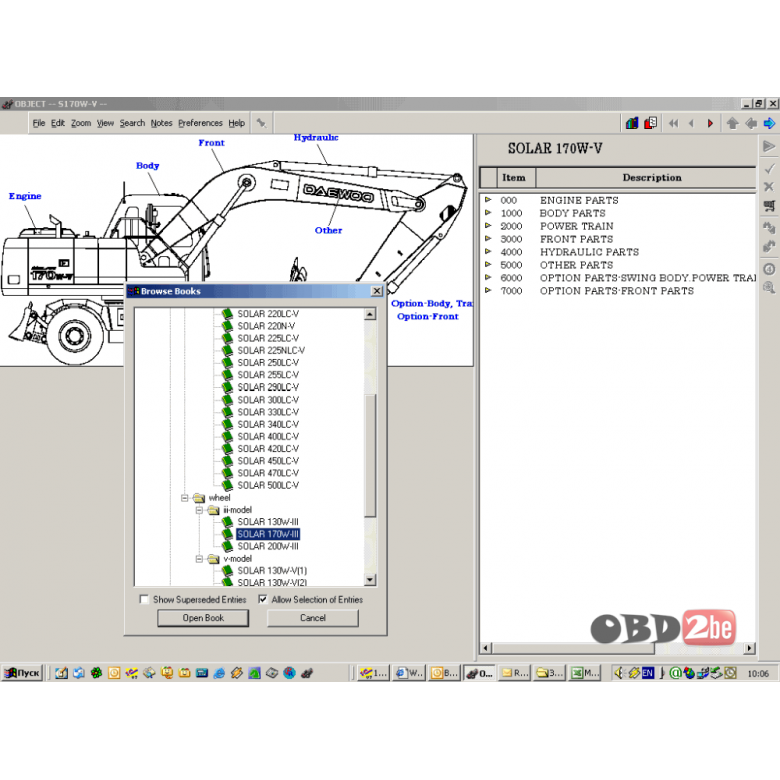Click the grey up arrow navigation icon
Viewport: 780px width, 780px height.
tap(732, 123)
